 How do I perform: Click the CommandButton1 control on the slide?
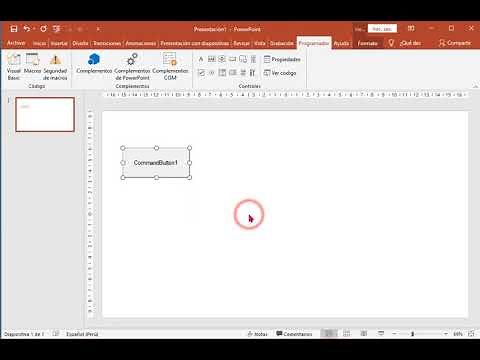156,163
